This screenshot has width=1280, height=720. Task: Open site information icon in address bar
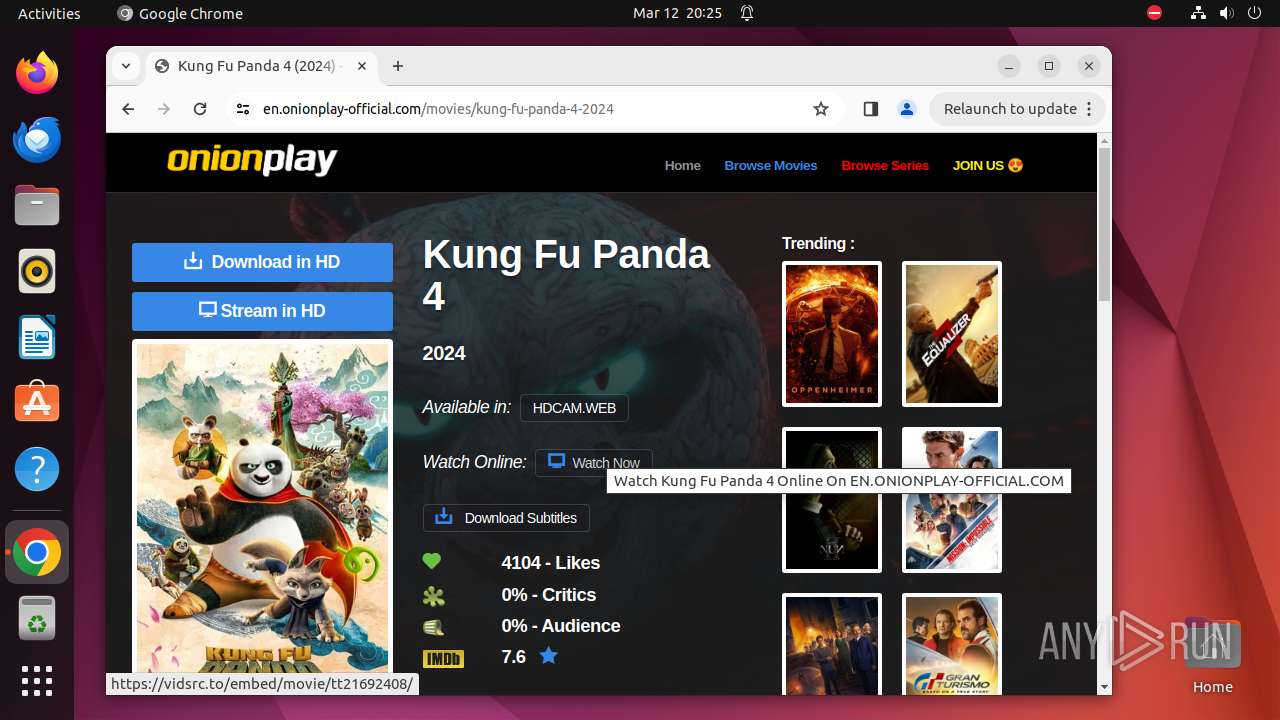coord(242,109)
